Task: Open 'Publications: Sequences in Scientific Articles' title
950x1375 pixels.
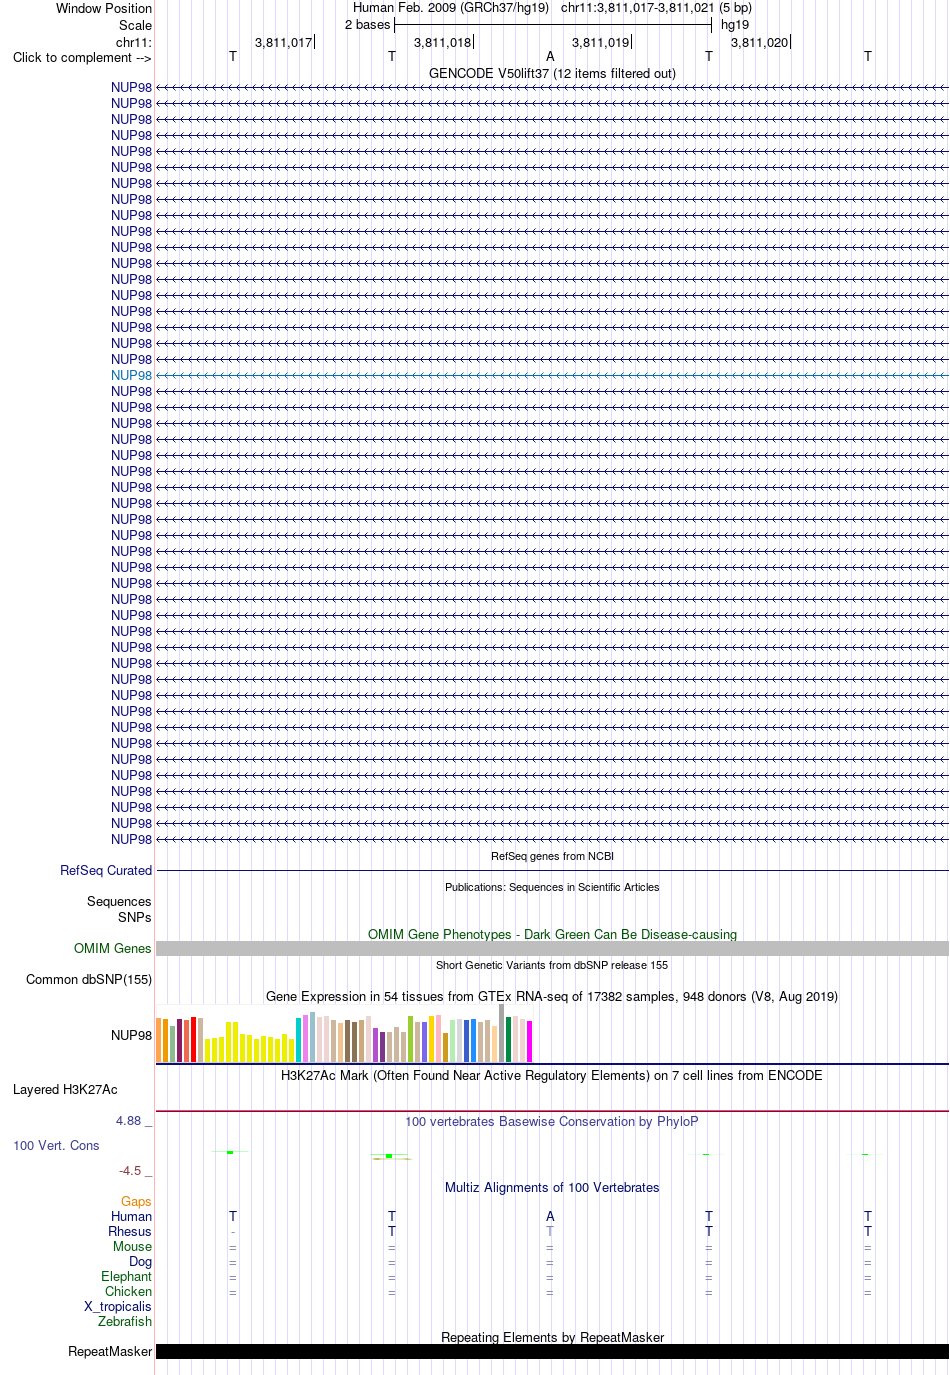Action: point(552,887)
